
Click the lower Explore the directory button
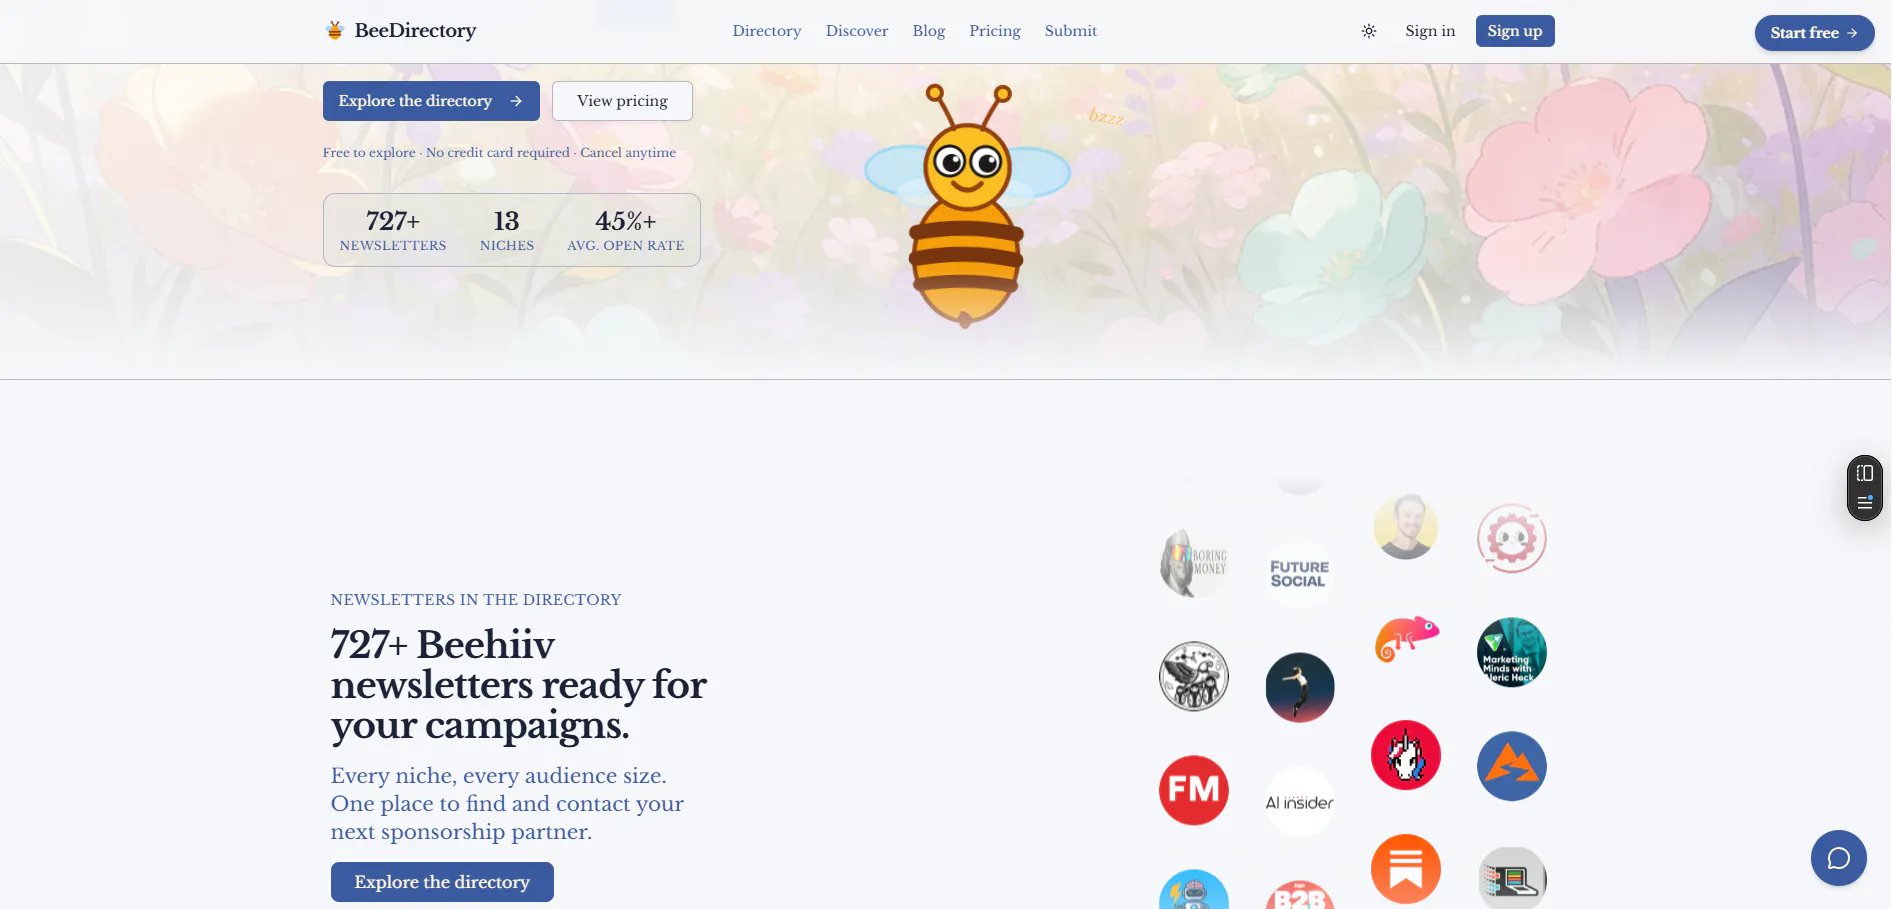tap(442, 882)
